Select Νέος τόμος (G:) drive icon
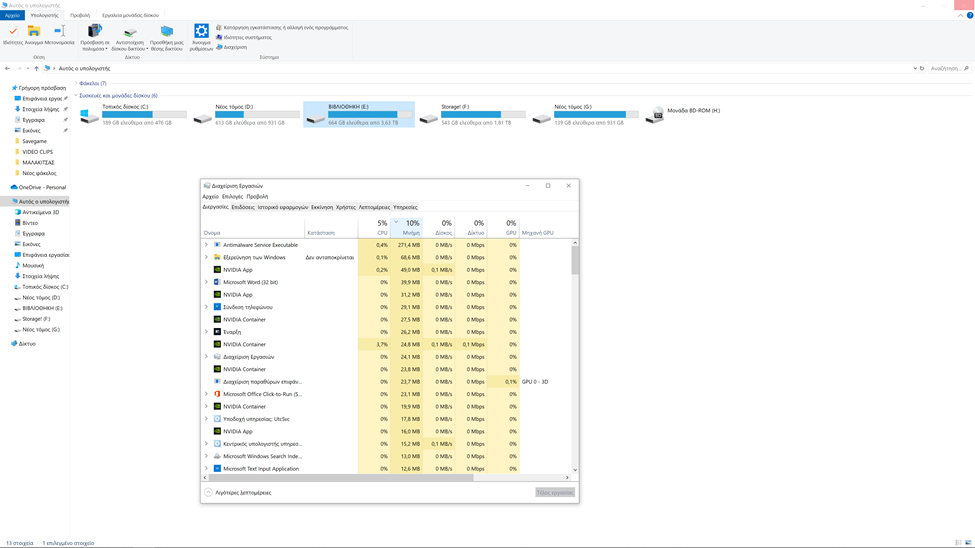 pyautogui.click(x=542, y=117)
